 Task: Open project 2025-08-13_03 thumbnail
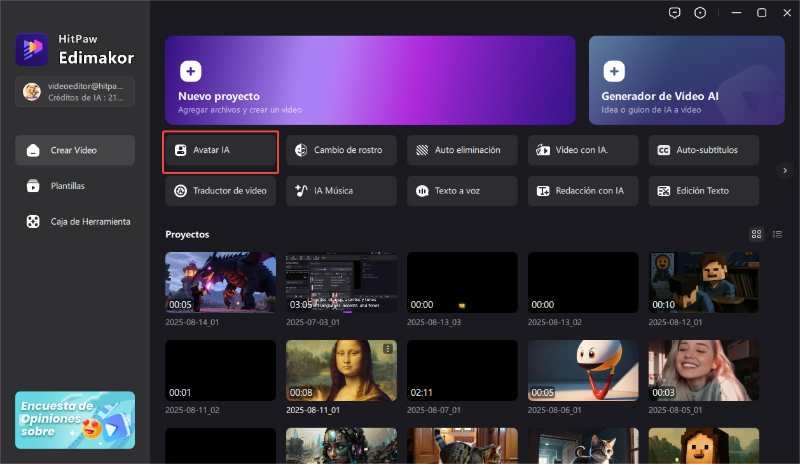(462, 282)
